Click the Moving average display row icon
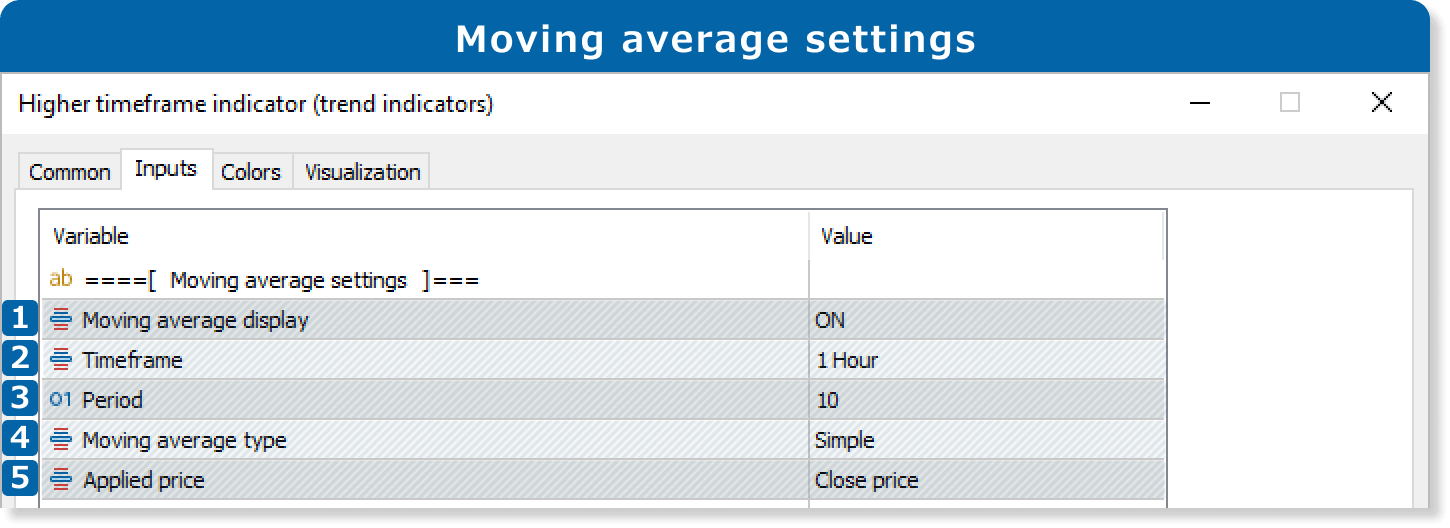The width and height of the screenshot is (1450, 528). [61, 320]
